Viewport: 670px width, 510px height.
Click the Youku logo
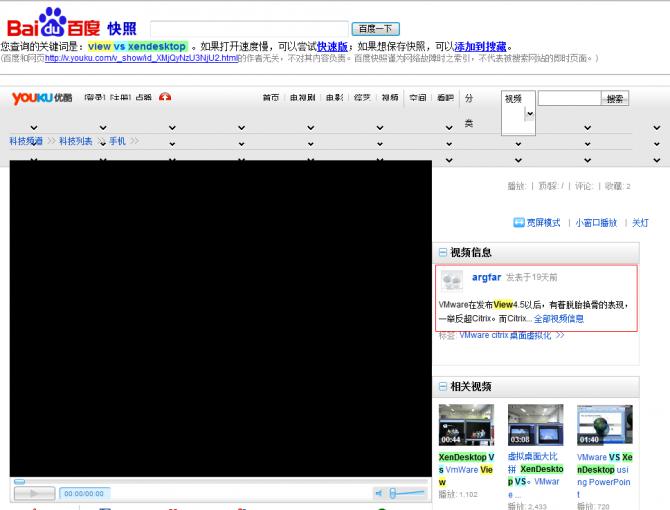42,98
